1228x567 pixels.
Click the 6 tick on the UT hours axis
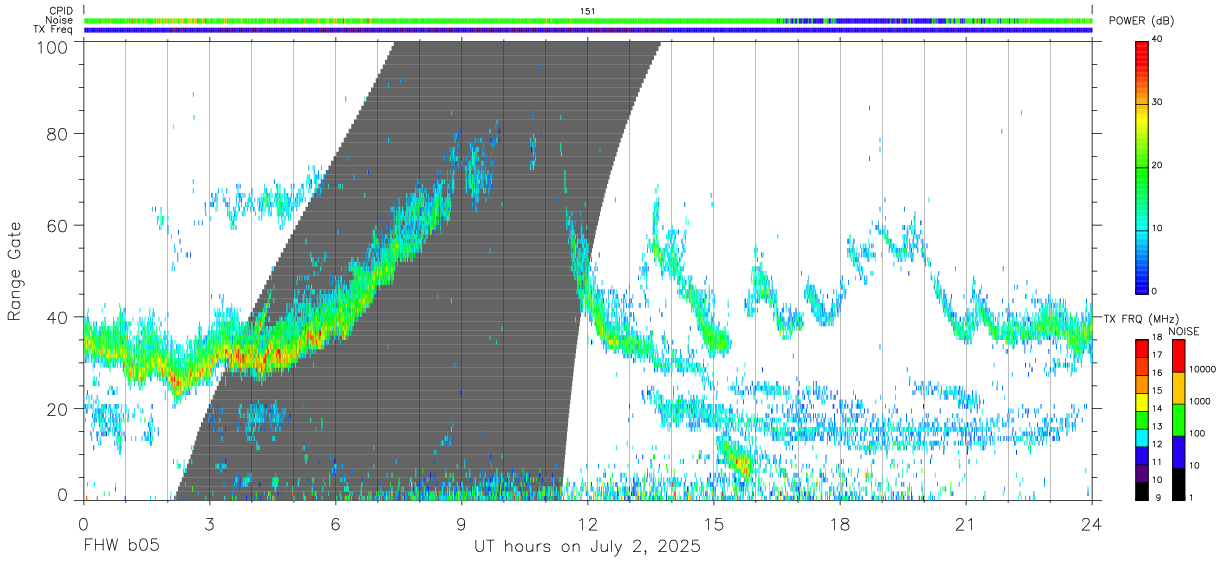335,522
